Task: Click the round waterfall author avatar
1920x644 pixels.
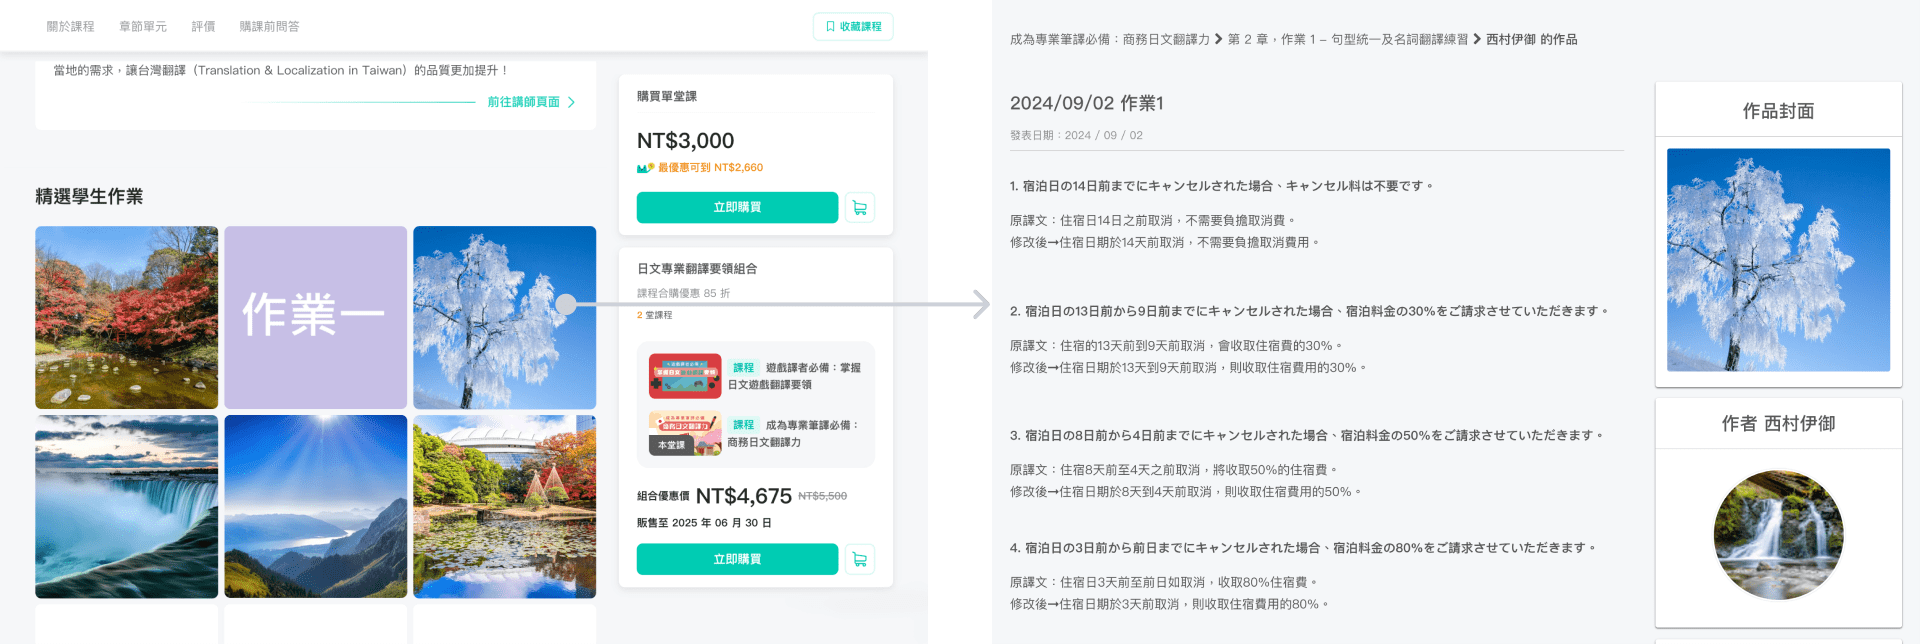Action: 1779,535
